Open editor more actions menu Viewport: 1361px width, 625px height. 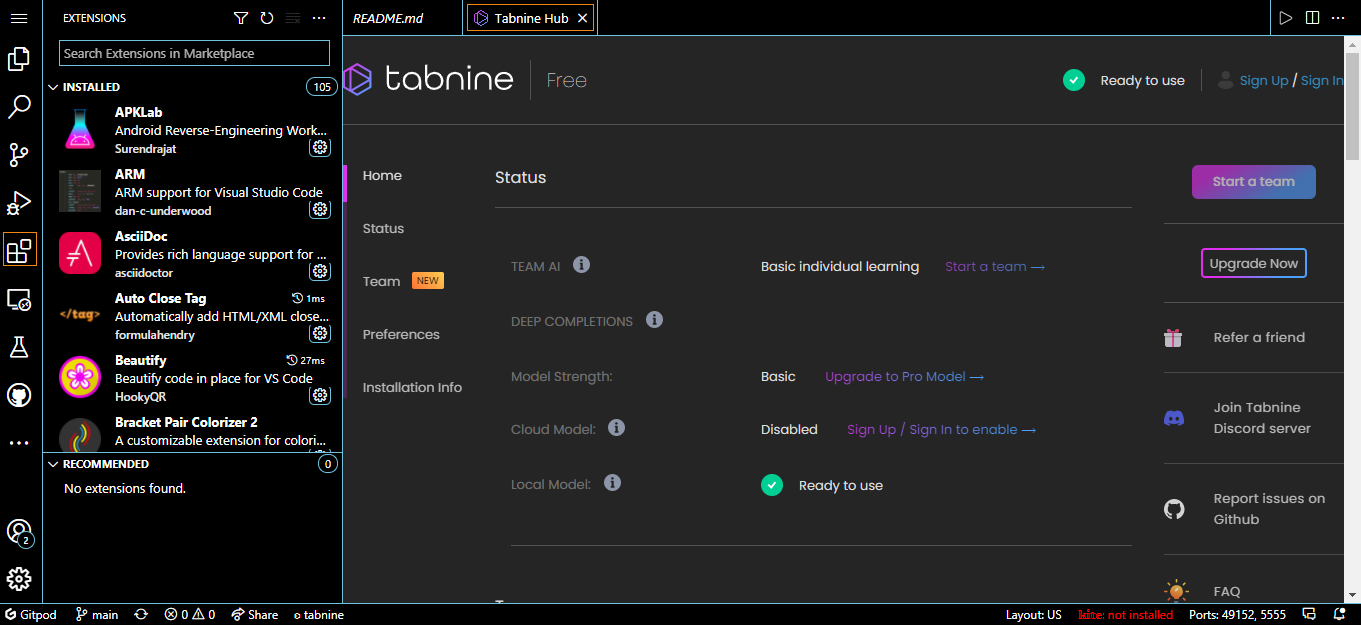[x=1338, y=18]
